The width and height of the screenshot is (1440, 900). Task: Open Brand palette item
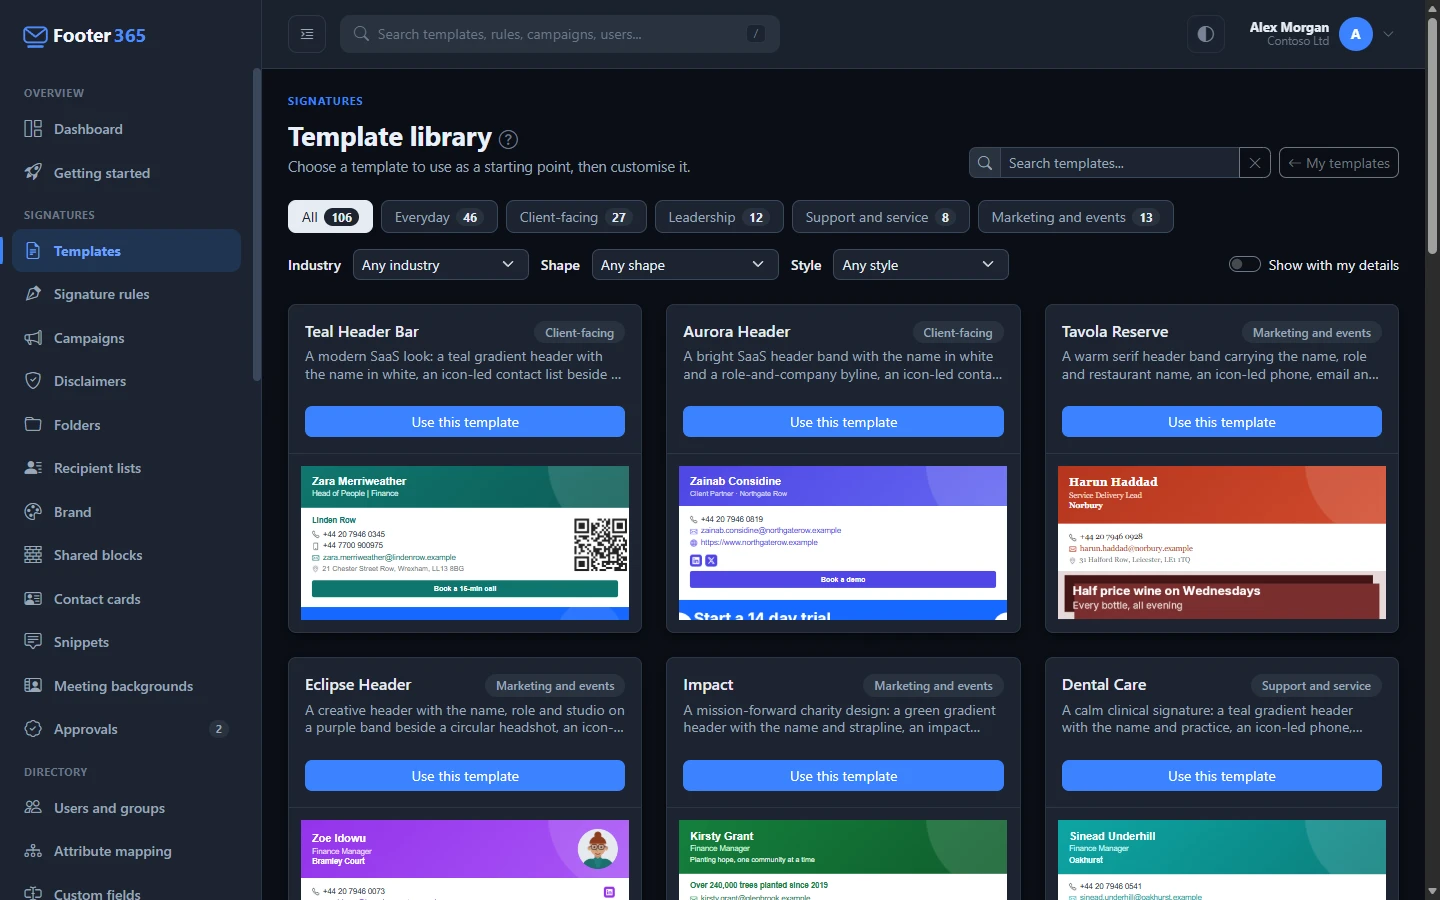click(x=127, y=512)
